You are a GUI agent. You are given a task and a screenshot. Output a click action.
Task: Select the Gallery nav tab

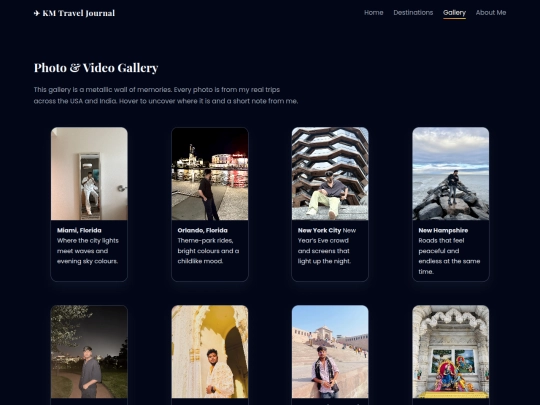pyautogui.click(x=454, y=13)
